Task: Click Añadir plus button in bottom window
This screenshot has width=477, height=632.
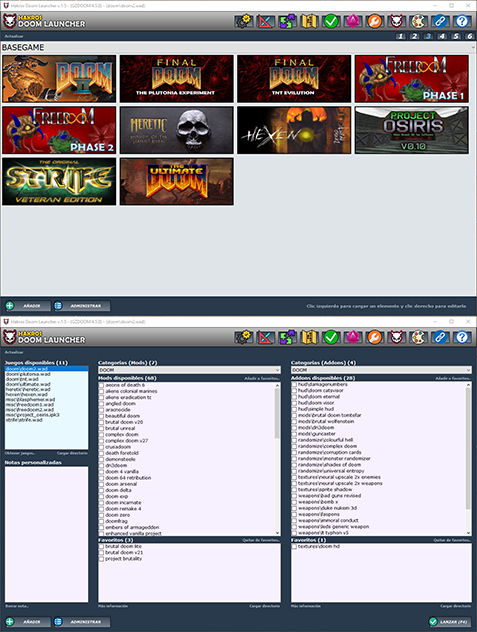Action: coord(27,622)
